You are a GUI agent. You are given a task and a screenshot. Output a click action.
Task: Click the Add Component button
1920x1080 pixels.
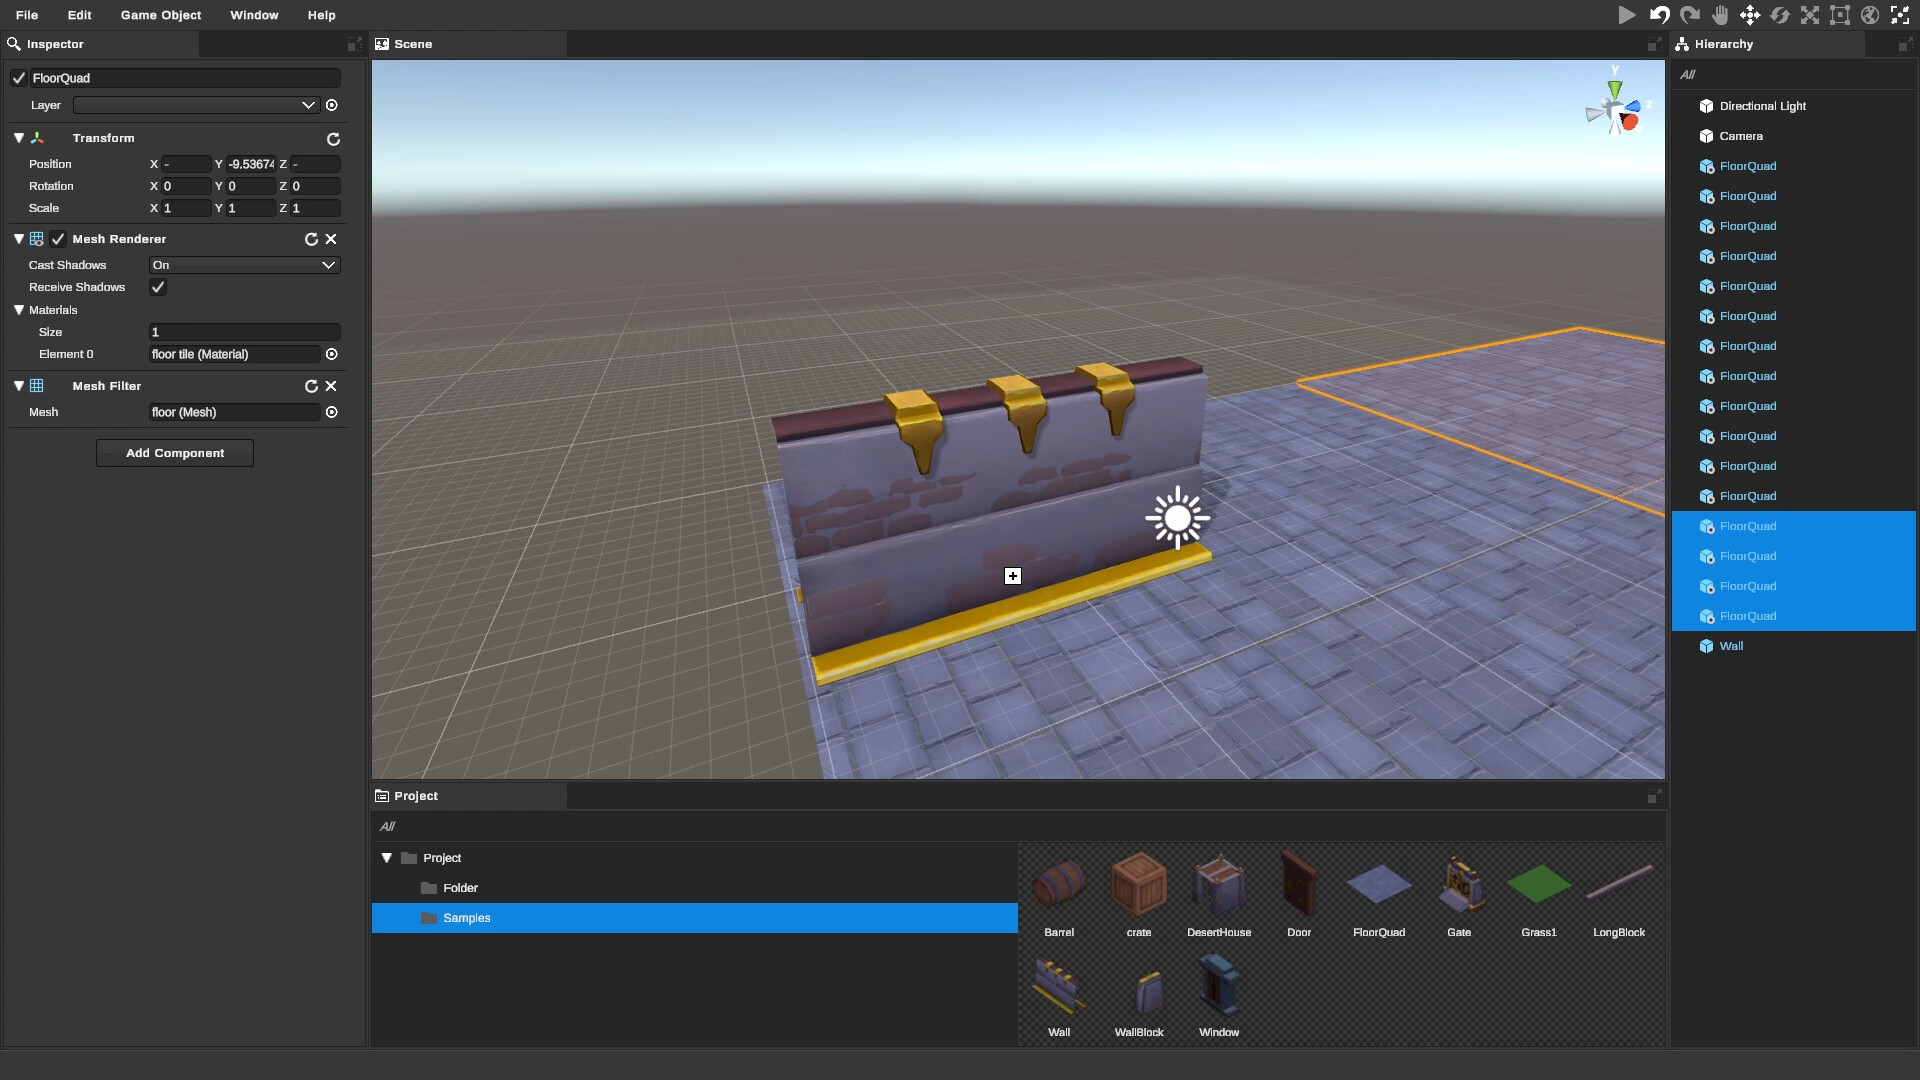coord(175,453)
